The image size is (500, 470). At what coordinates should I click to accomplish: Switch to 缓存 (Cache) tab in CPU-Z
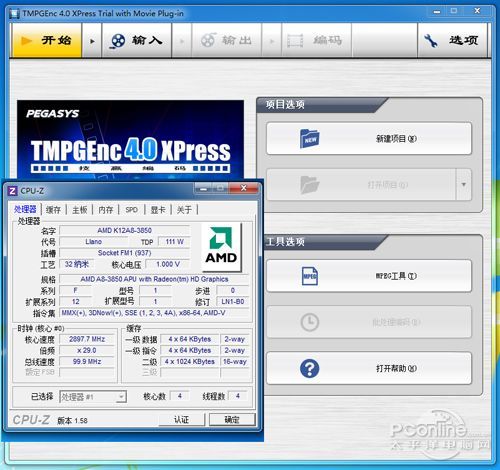53,210
